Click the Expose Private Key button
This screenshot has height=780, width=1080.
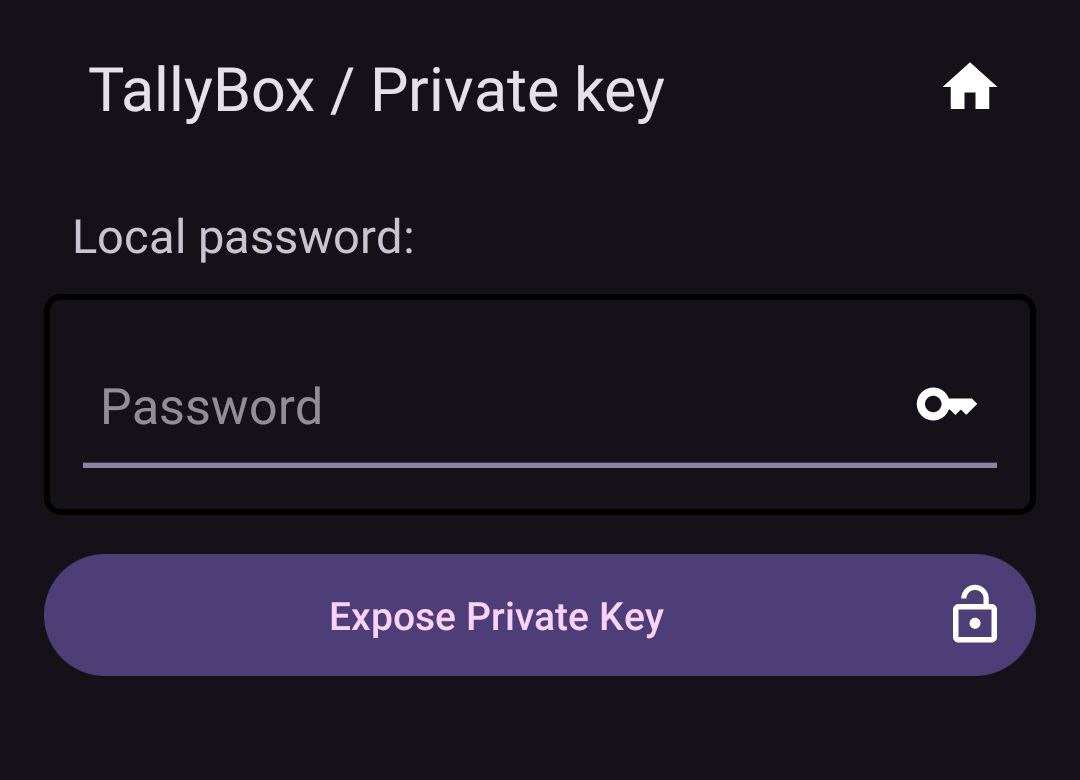click(540, 615)
